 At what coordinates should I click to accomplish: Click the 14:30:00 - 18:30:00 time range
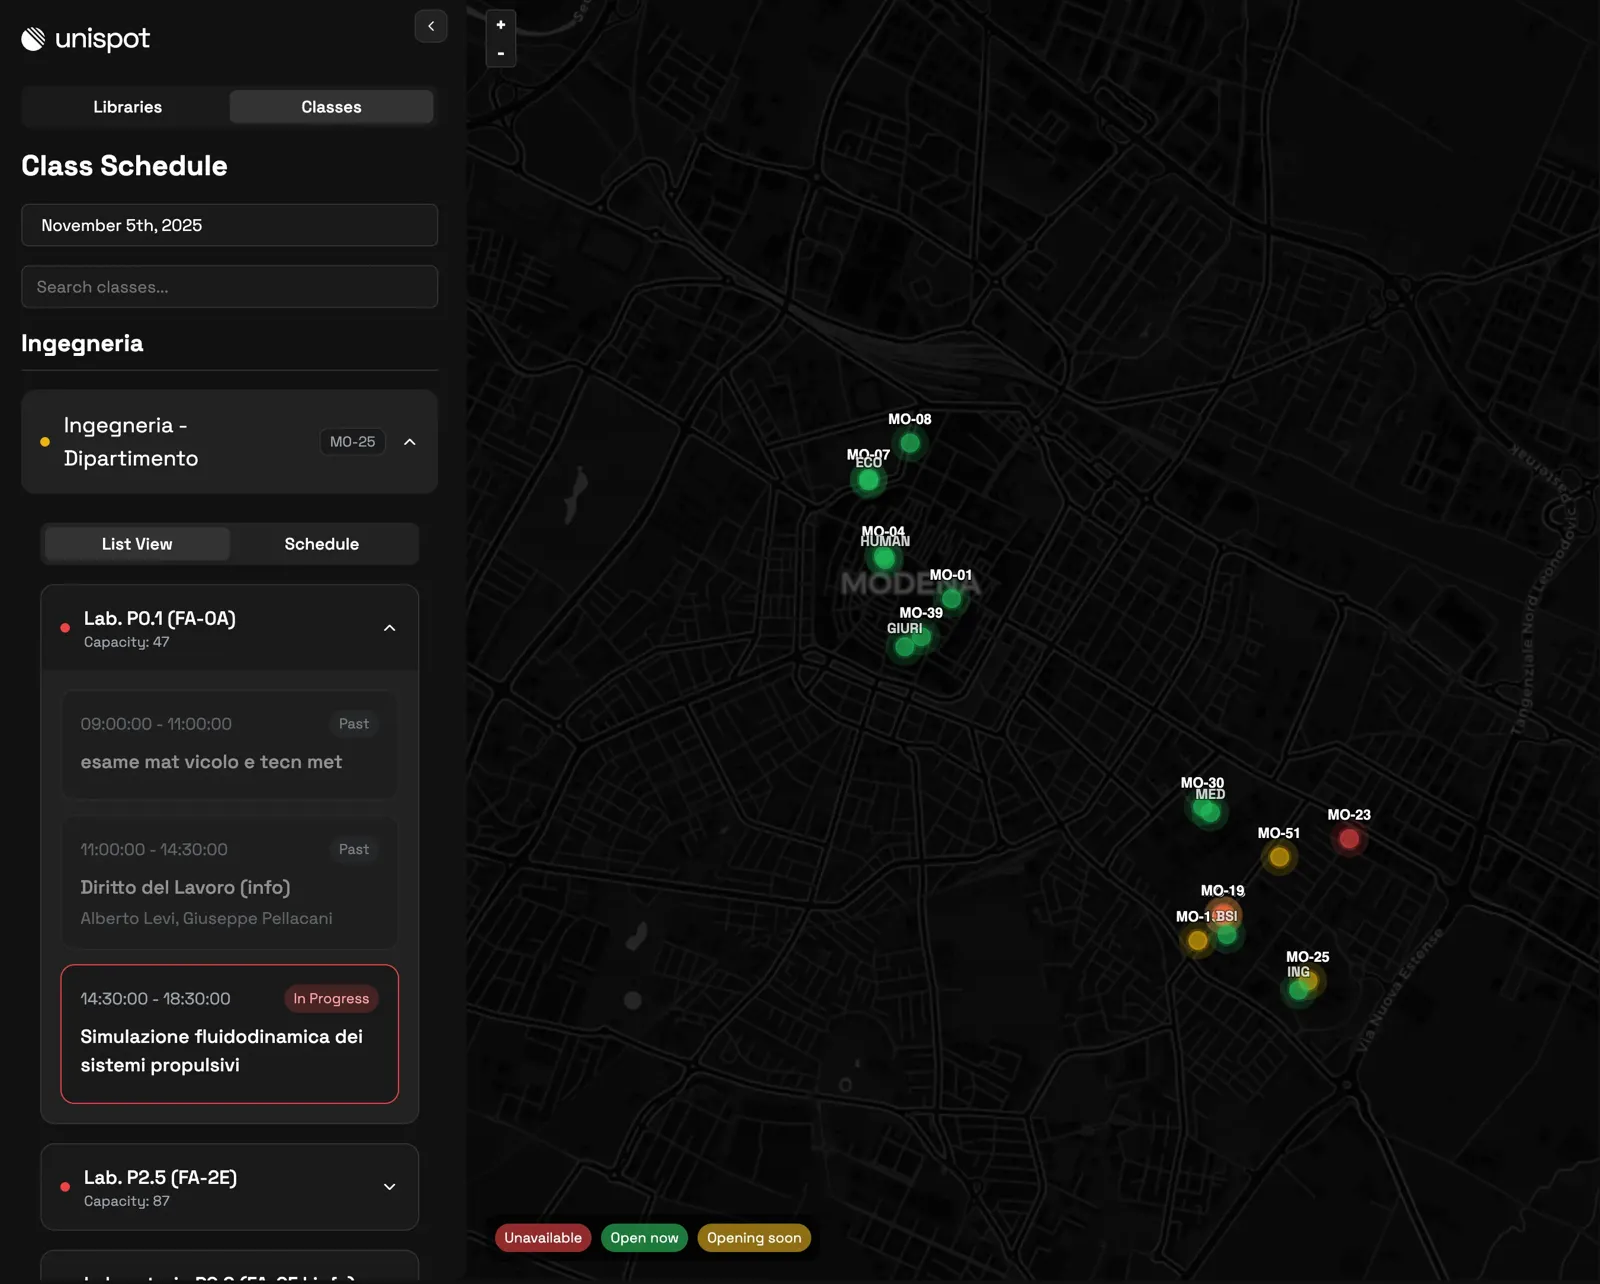155,999
